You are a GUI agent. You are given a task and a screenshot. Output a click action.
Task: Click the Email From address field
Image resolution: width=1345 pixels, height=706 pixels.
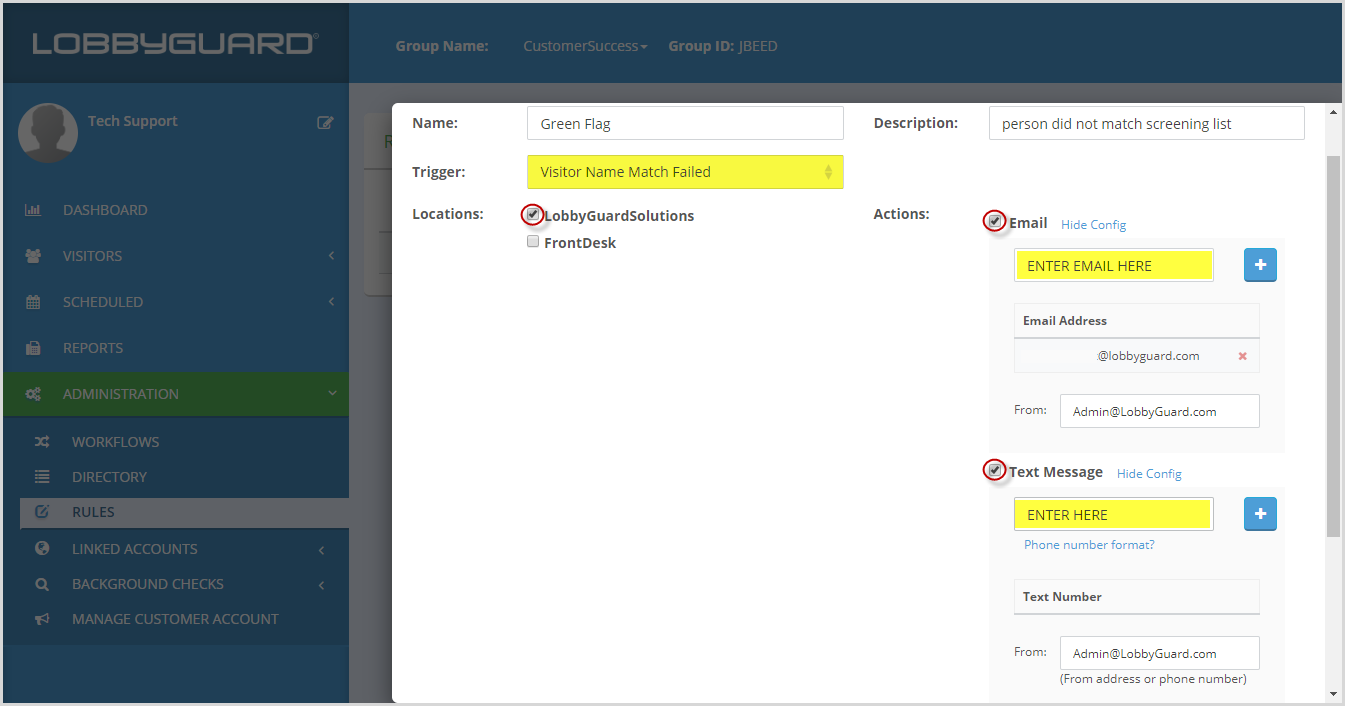(x=1159, y=411)
